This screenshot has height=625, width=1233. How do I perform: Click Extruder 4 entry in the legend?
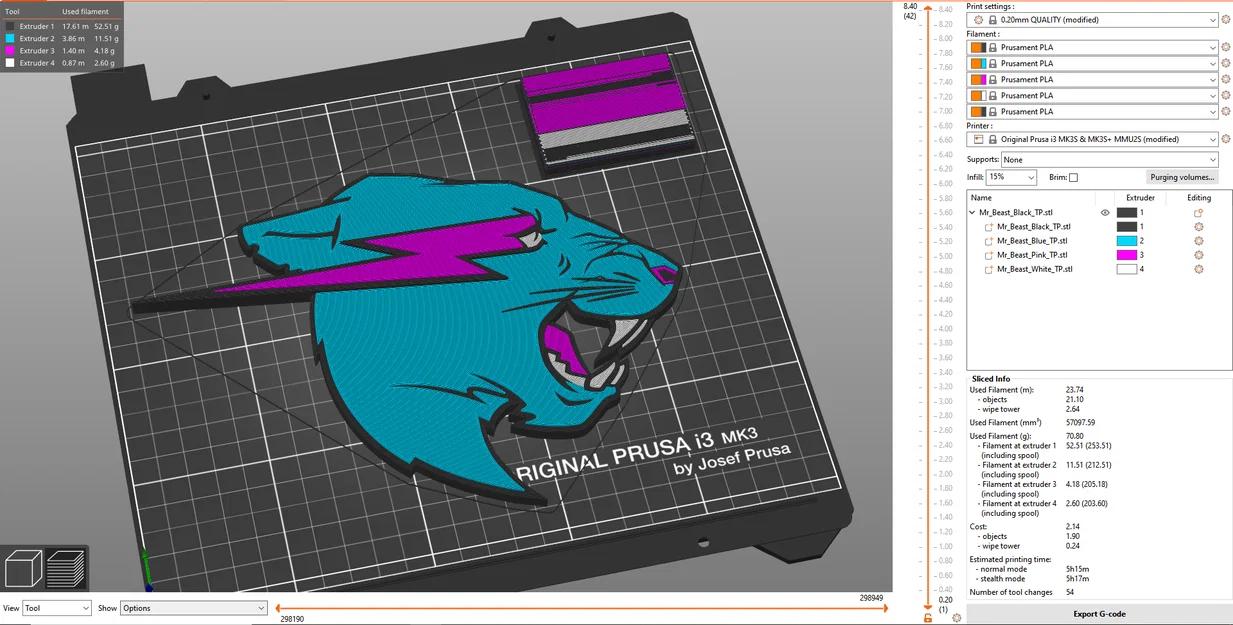pos(61,63)
